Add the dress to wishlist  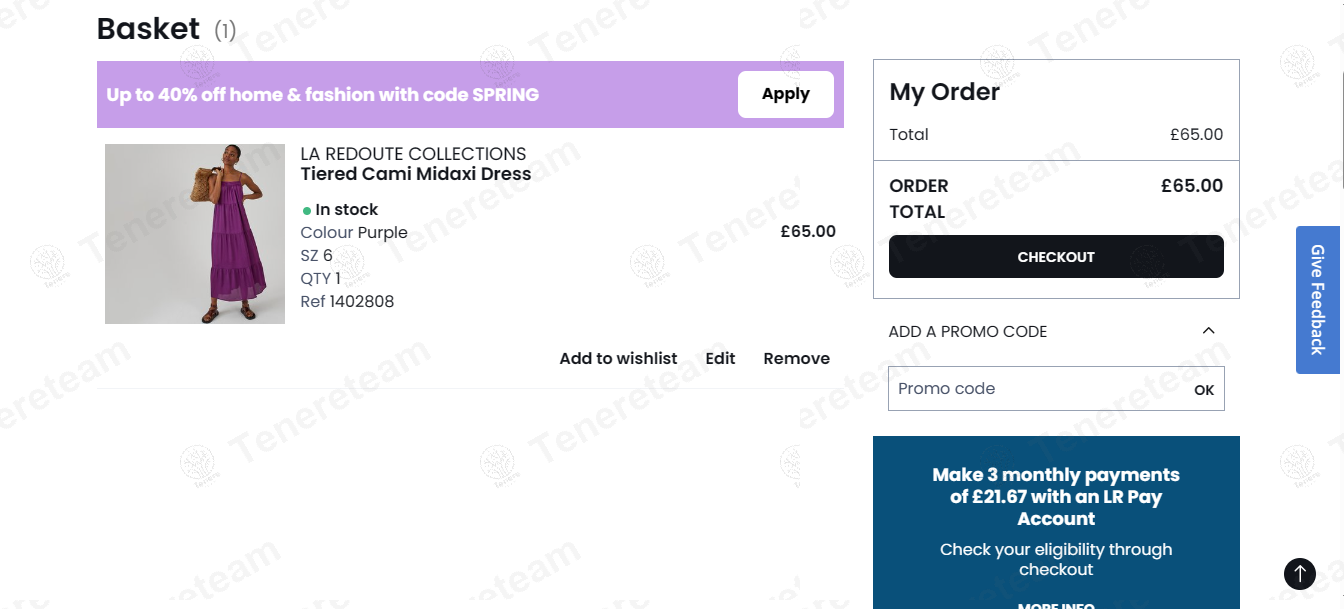[x=618, y=359]
